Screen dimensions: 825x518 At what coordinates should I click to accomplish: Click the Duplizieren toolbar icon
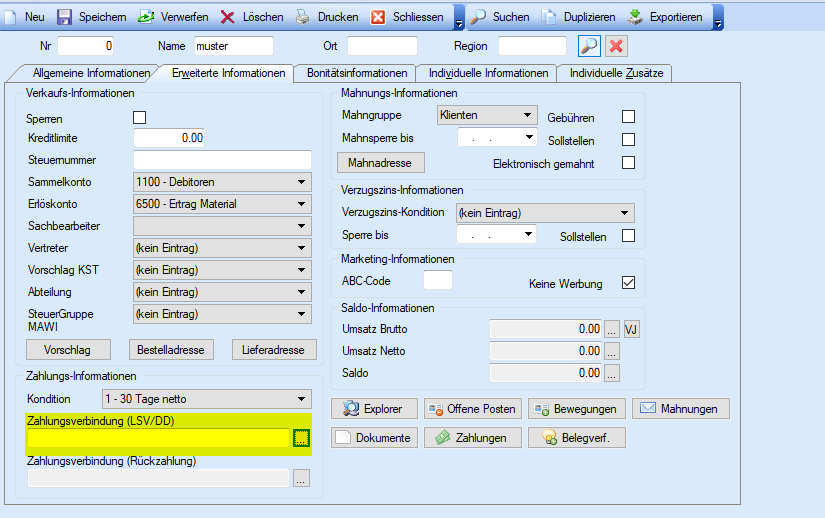(550, 17)
